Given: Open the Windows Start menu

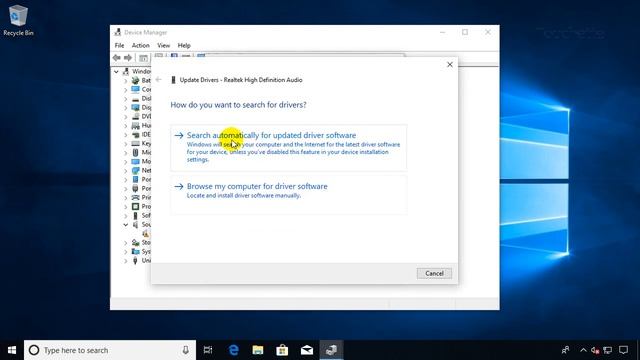Looking at the screenshot, I should tap(12, 350).
